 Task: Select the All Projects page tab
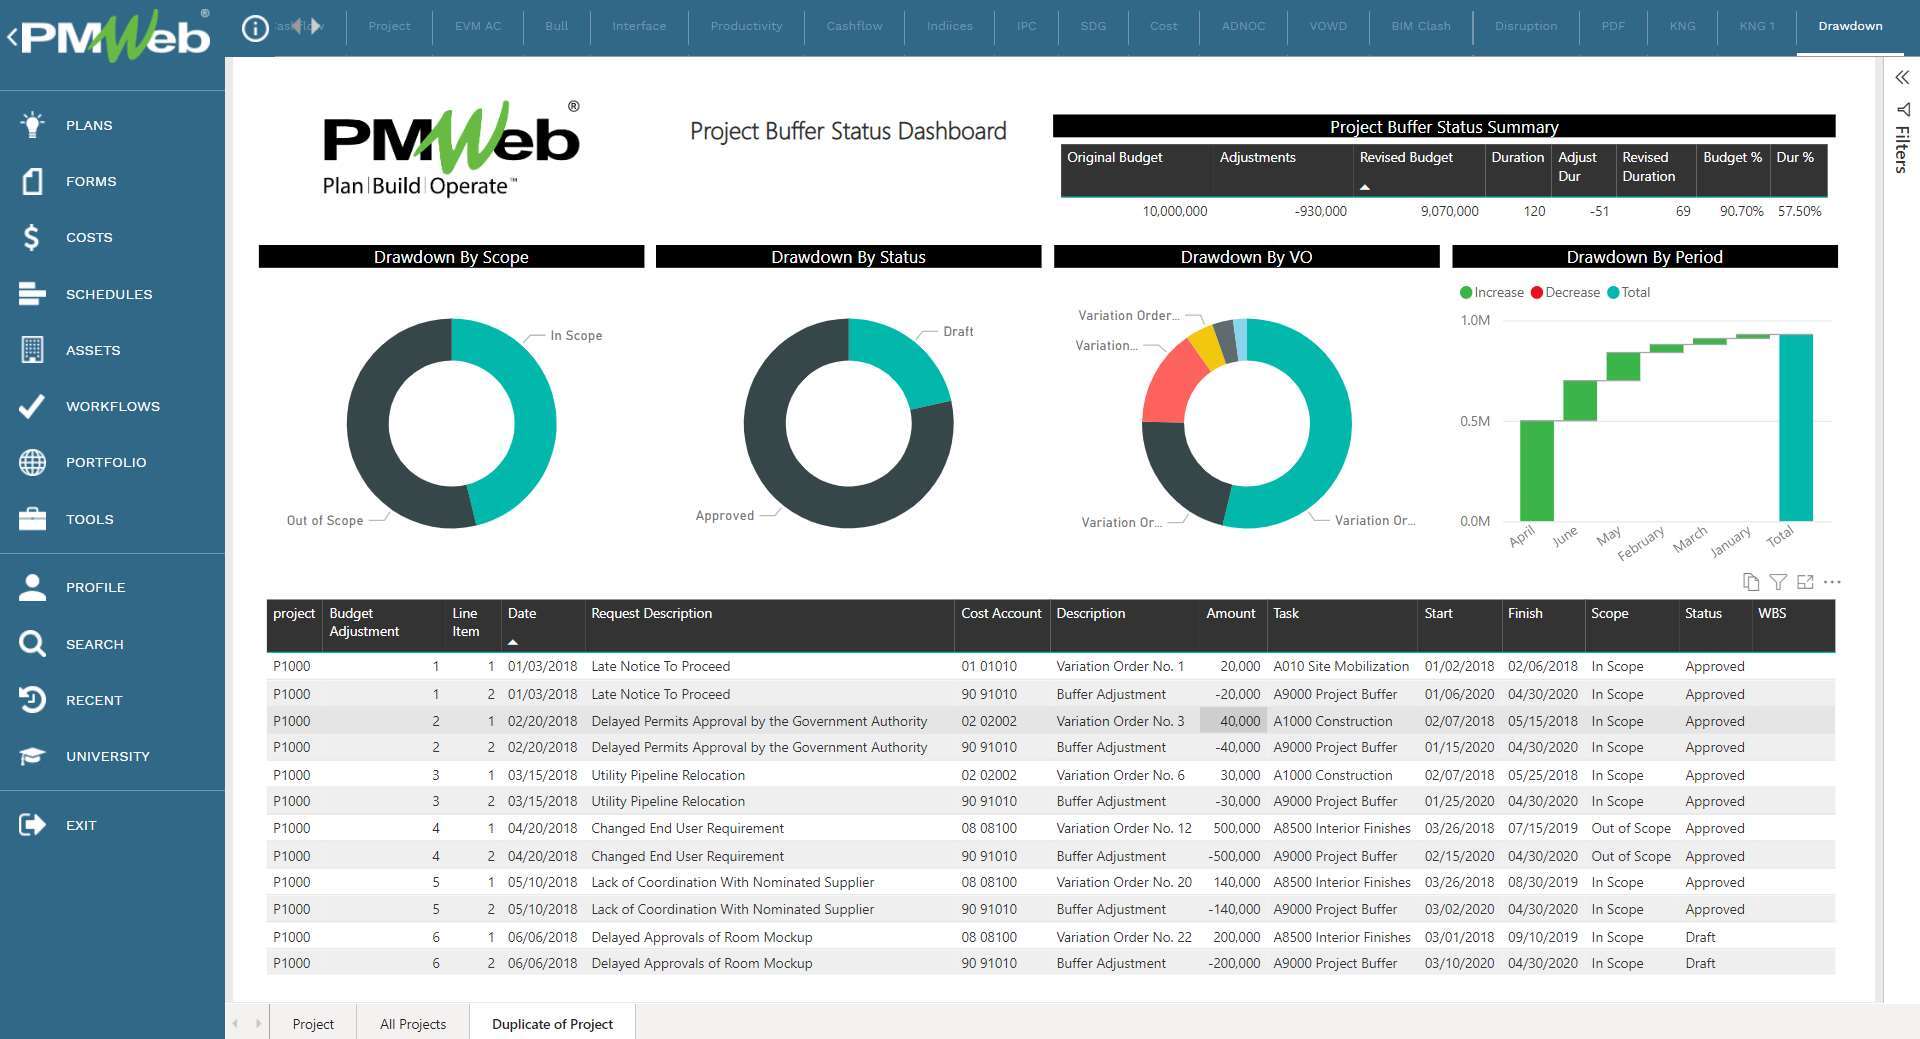412,1024
